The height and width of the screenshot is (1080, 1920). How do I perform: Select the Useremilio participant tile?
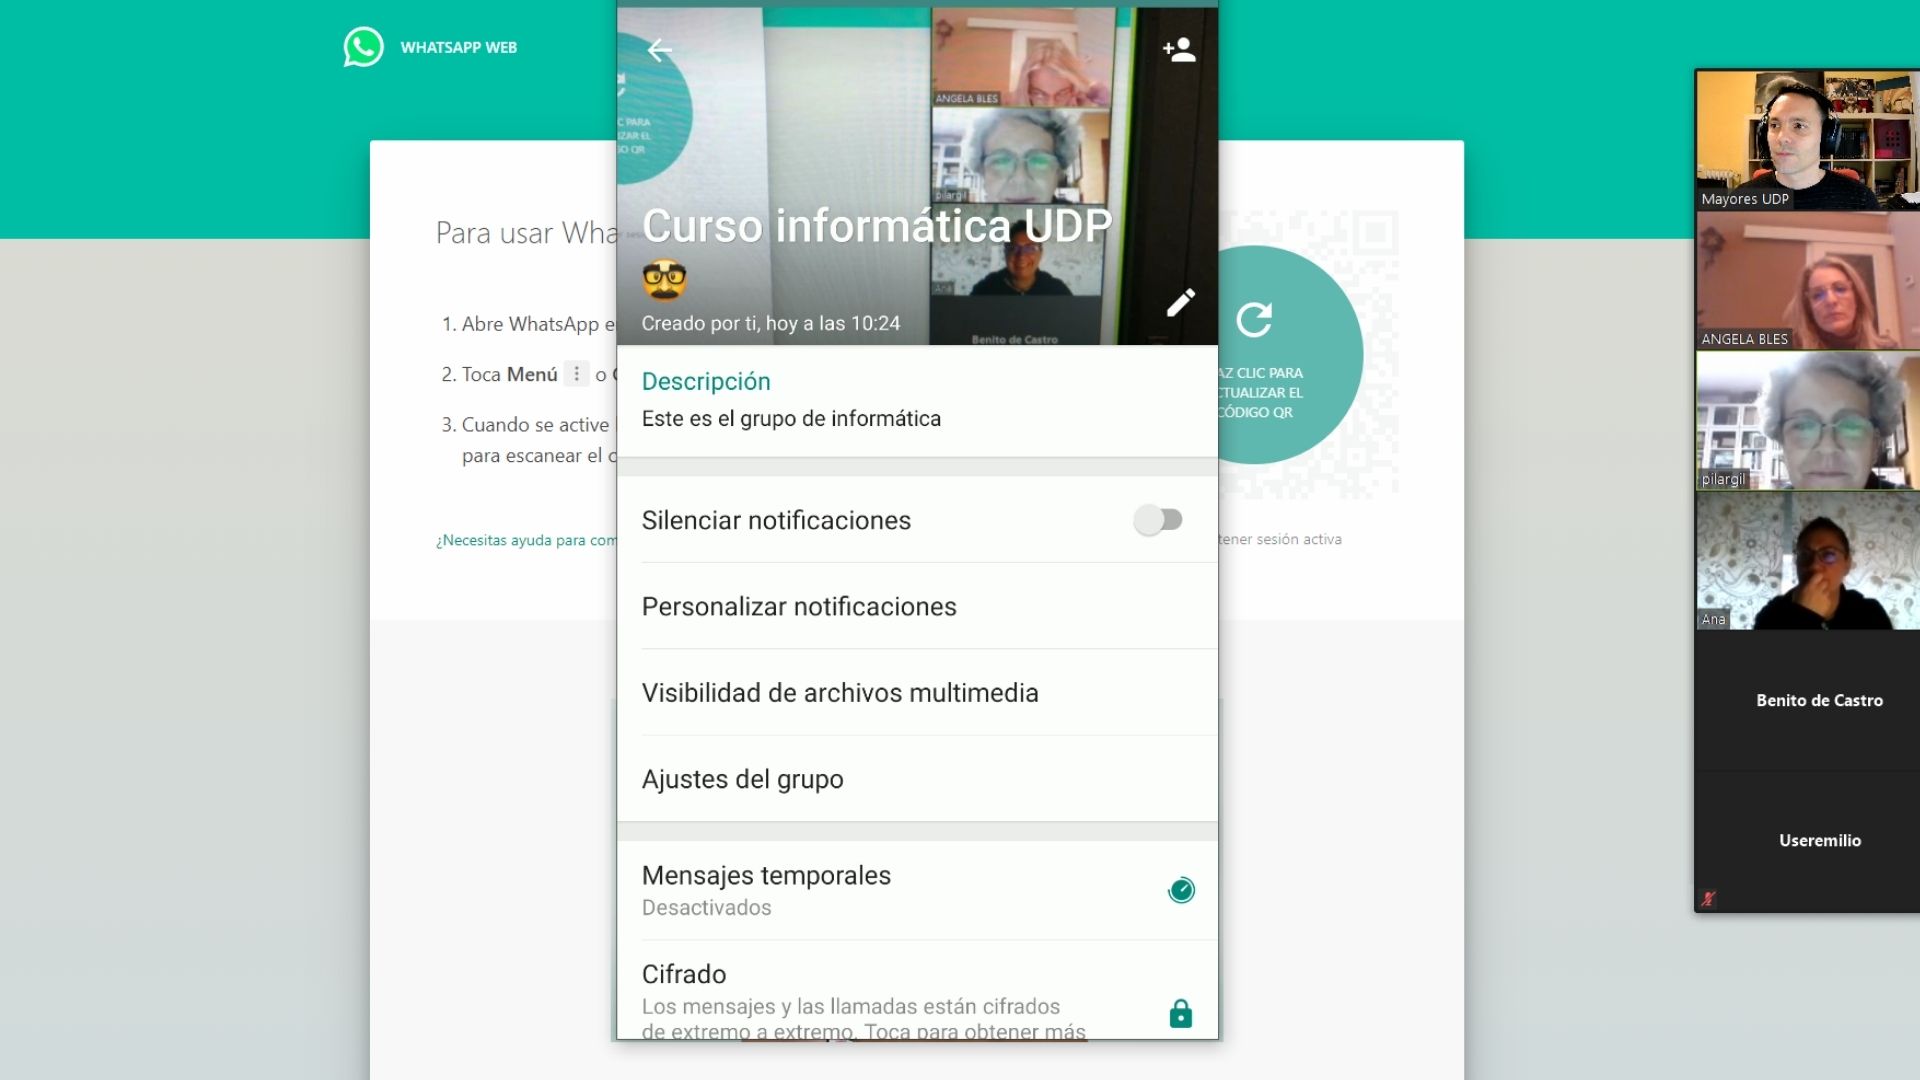[1807, 840]
